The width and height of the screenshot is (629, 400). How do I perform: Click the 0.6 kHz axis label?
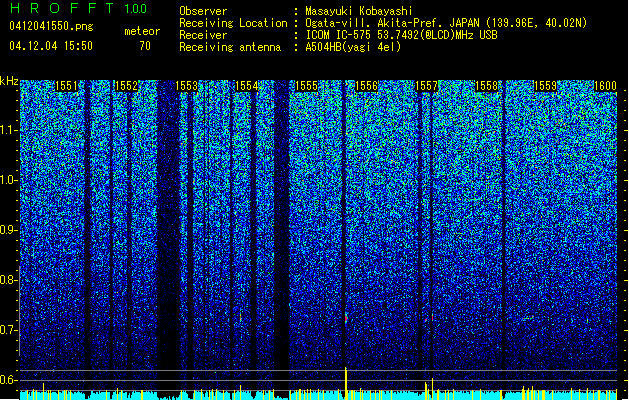9,380
